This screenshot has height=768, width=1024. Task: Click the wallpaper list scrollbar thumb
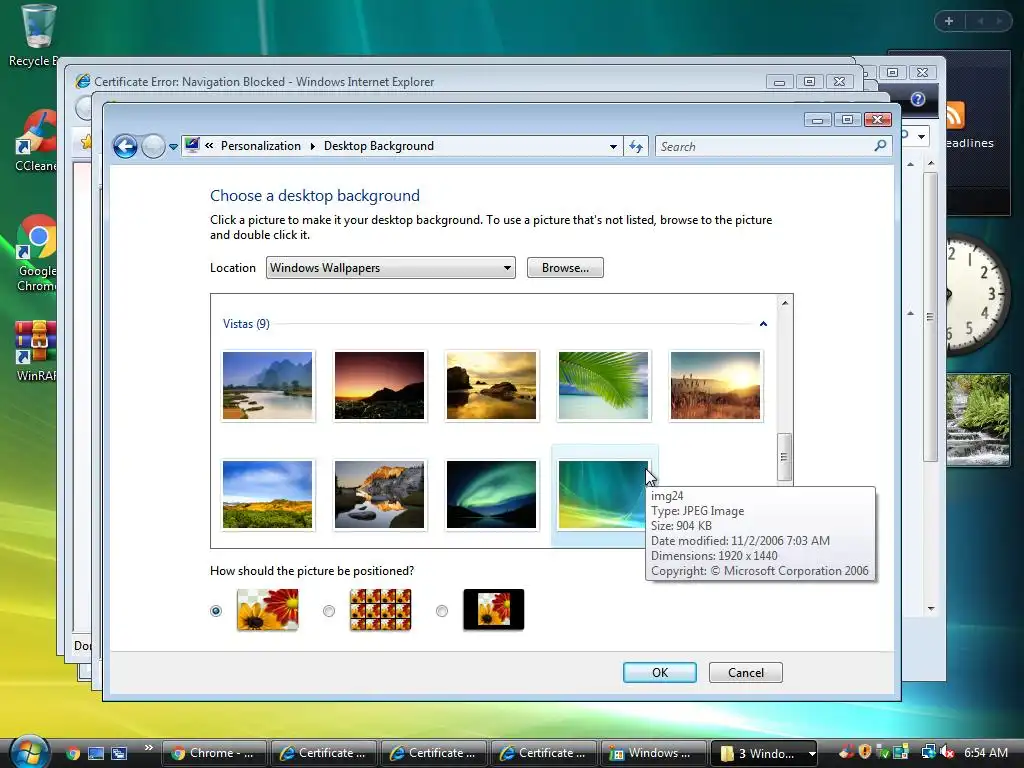[784, 457]
